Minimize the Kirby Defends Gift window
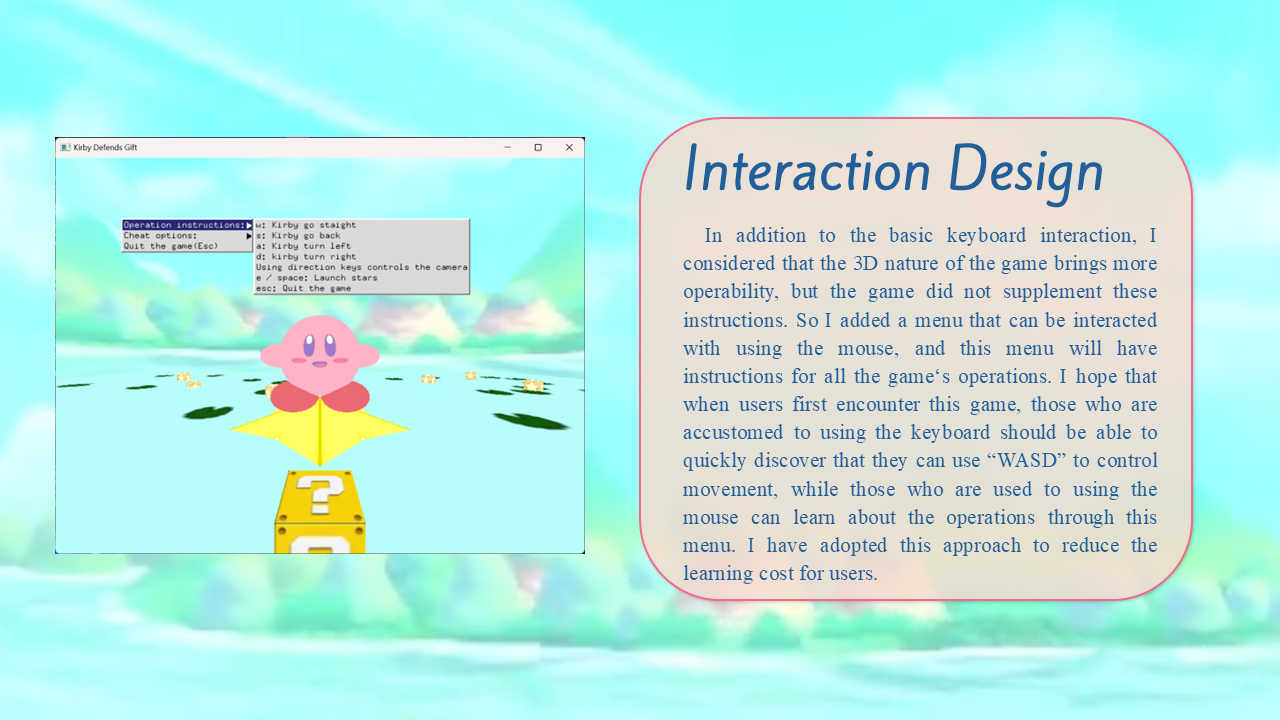The width and height of the screenshot is (1280, 720). [507, 147]
